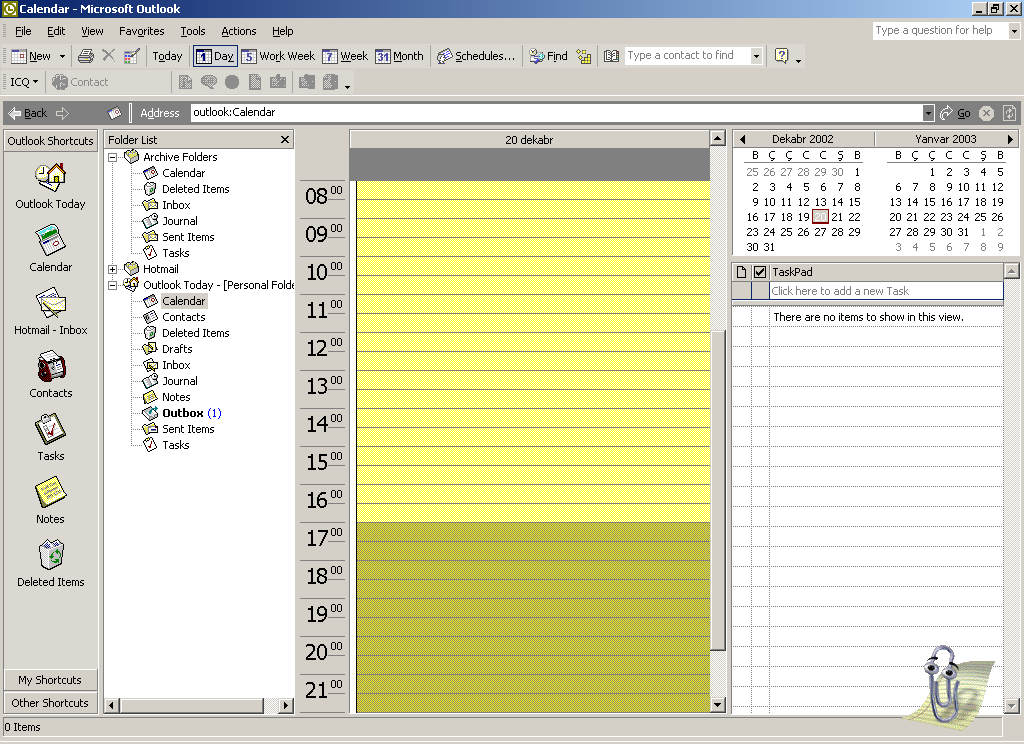1024x744 pixels.
Task: Click the Back arrow icon
Action: point(14,113)
